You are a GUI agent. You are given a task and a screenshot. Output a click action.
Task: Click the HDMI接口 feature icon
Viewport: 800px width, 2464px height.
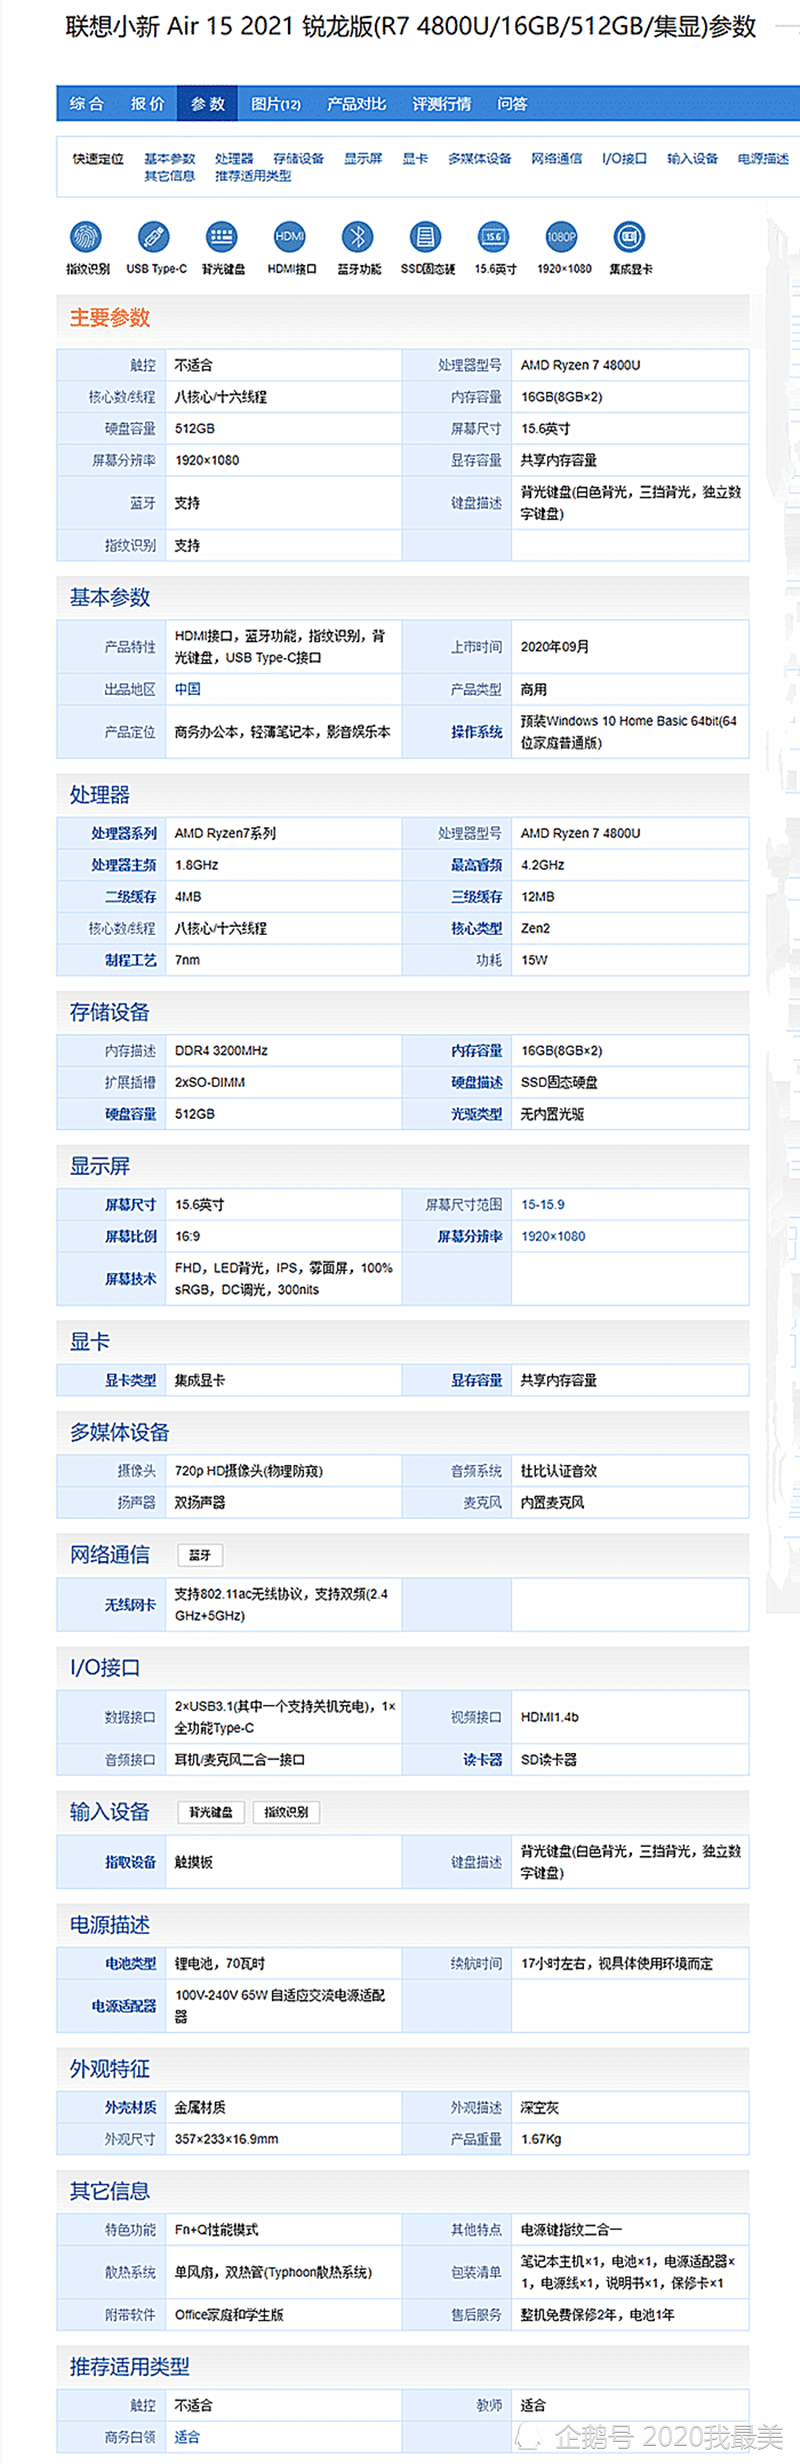(290, 237)
